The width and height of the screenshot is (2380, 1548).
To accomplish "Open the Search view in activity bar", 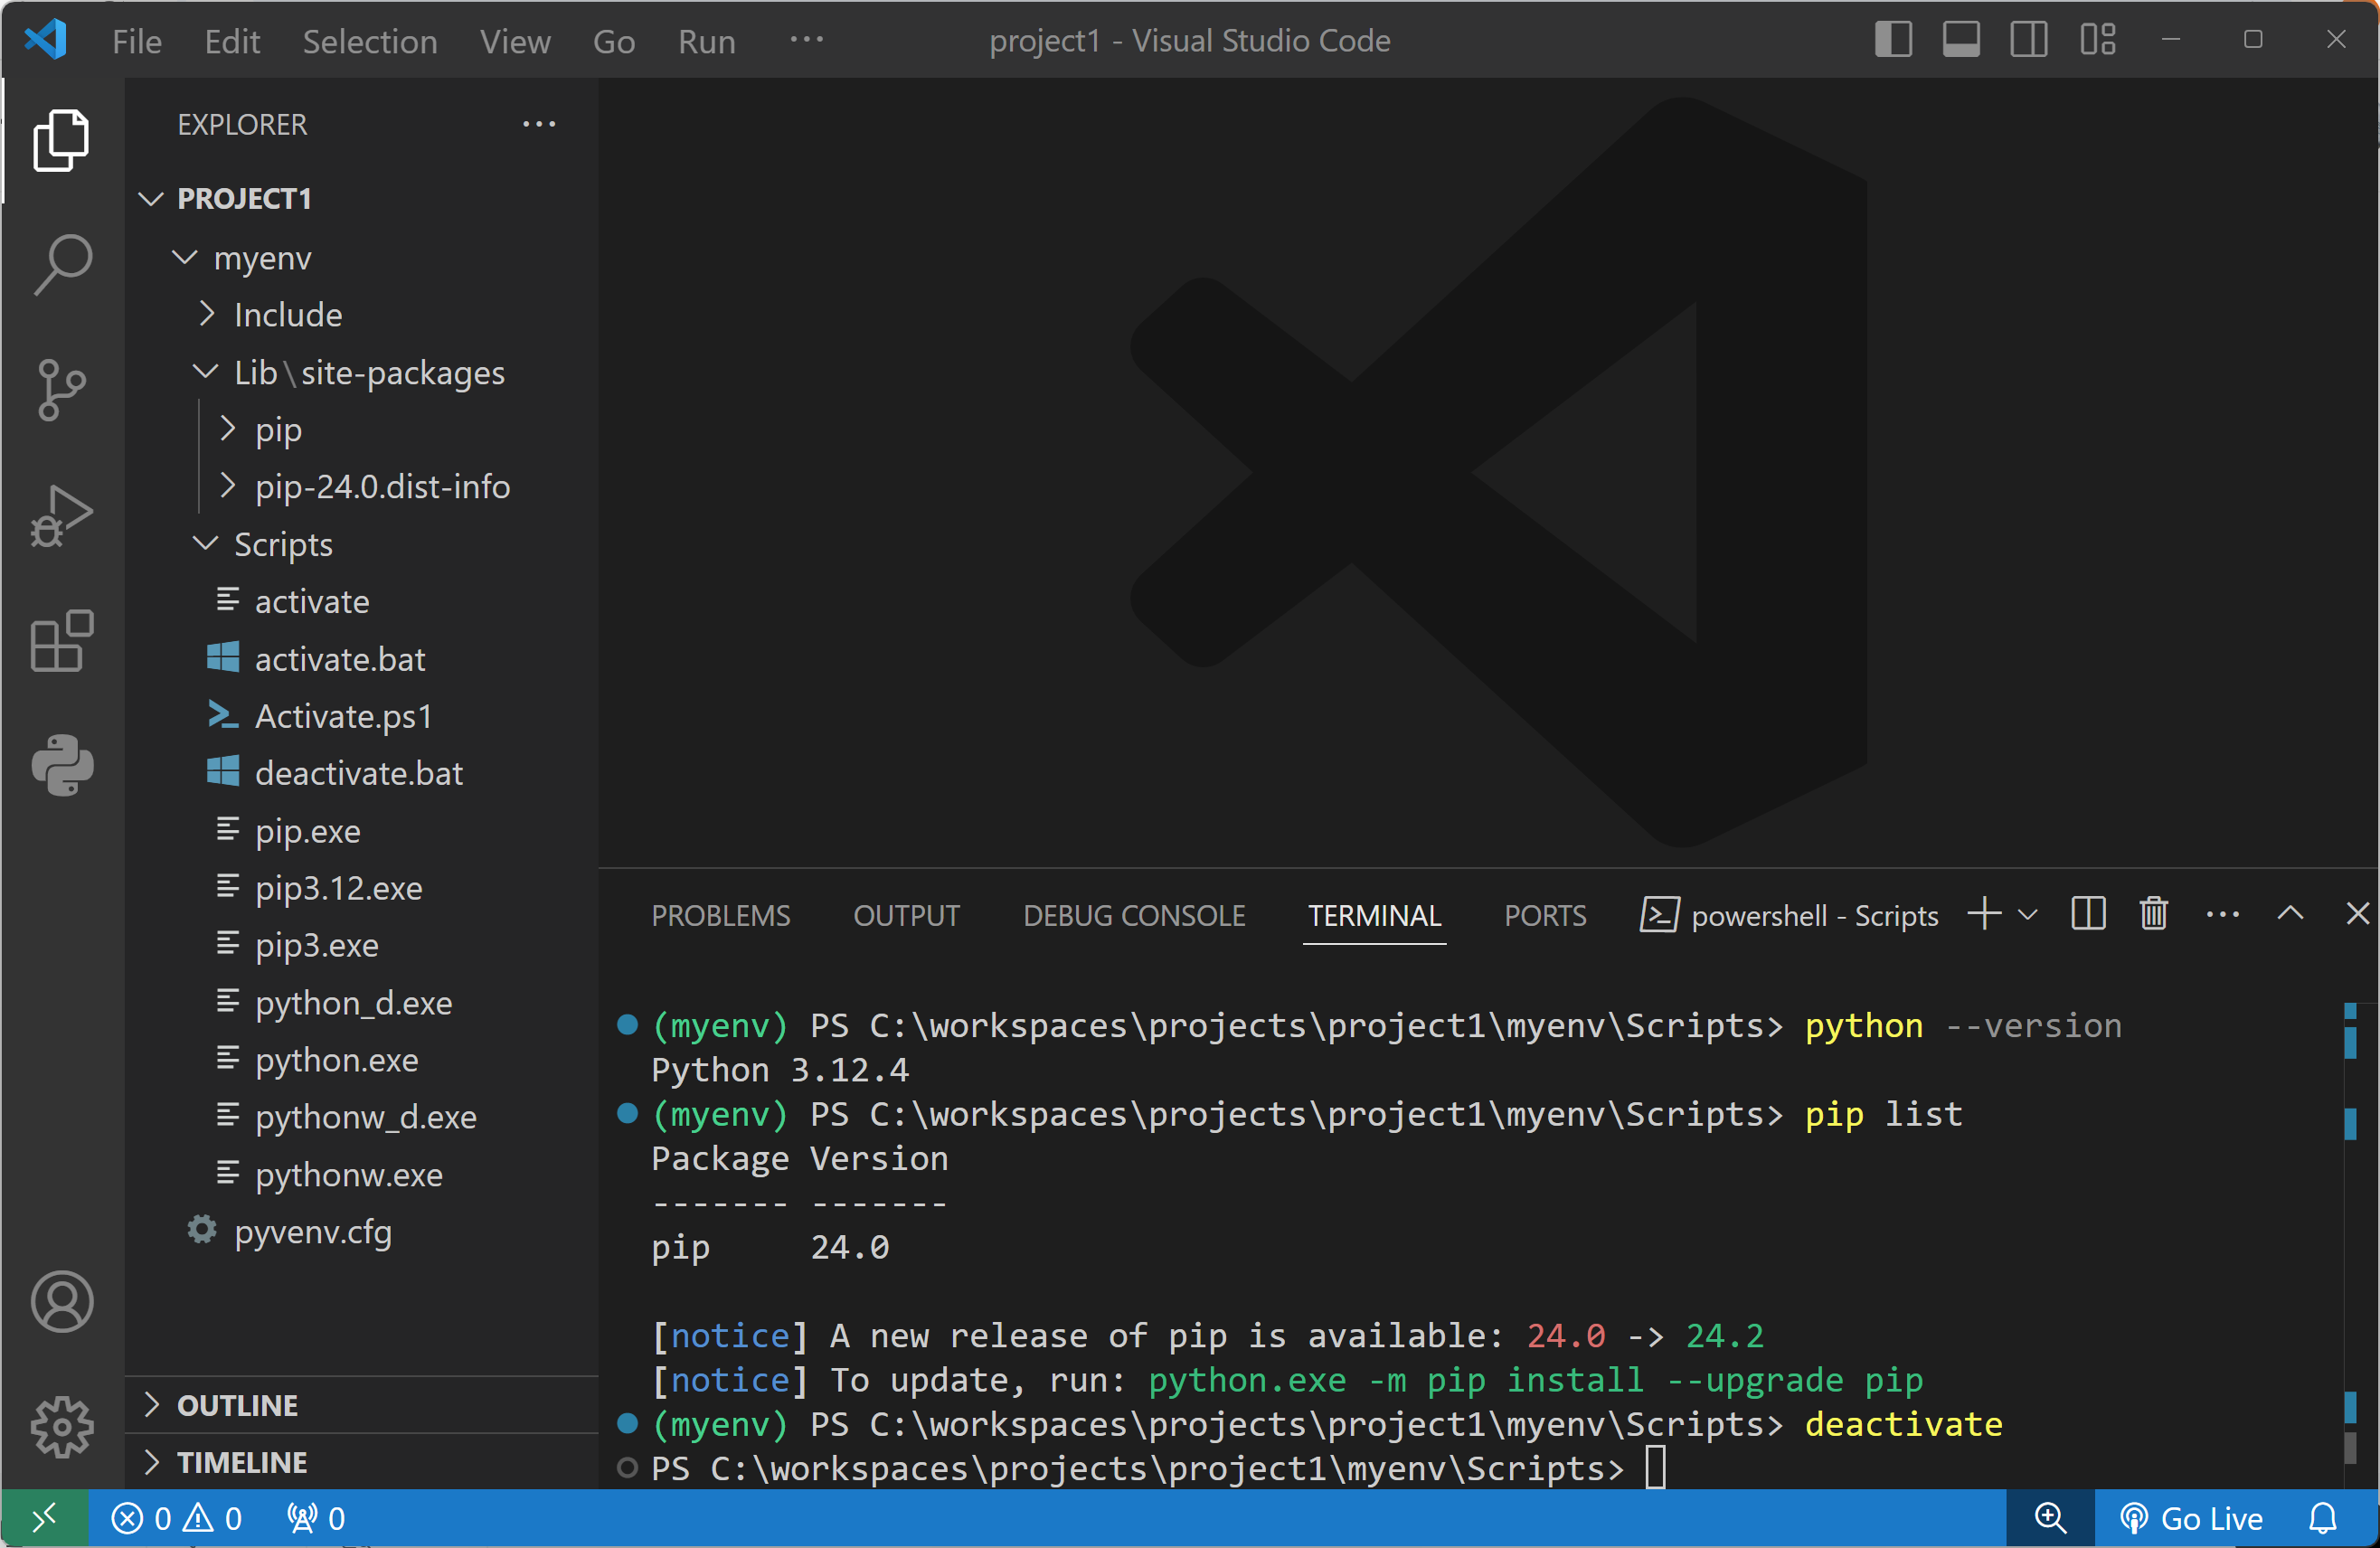I will pos(62,265).
